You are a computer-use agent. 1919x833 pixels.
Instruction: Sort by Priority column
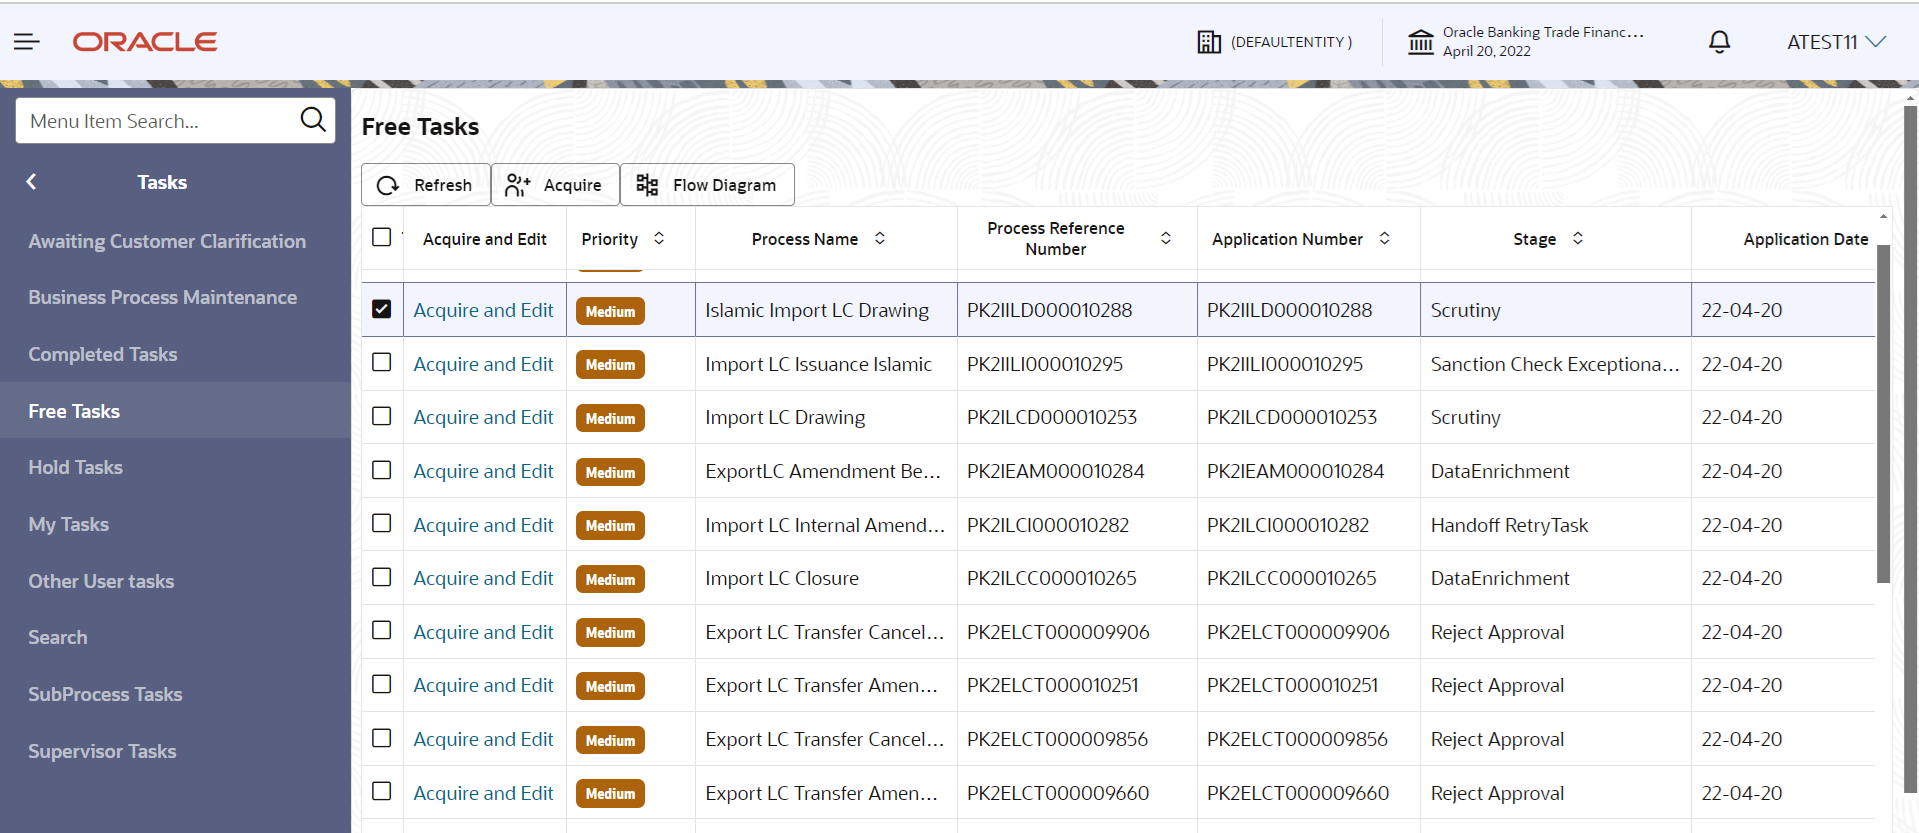pos(659,239)
